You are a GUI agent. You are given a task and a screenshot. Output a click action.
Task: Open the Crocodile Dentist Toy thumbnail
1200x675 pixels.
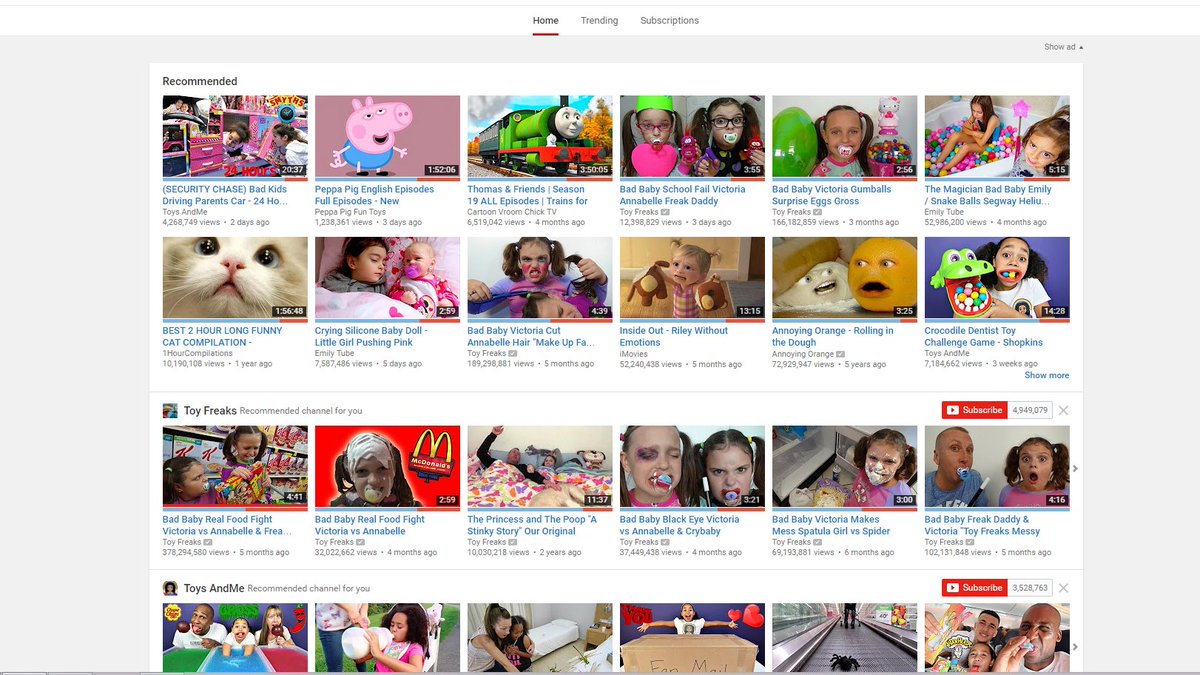[997, 278]
